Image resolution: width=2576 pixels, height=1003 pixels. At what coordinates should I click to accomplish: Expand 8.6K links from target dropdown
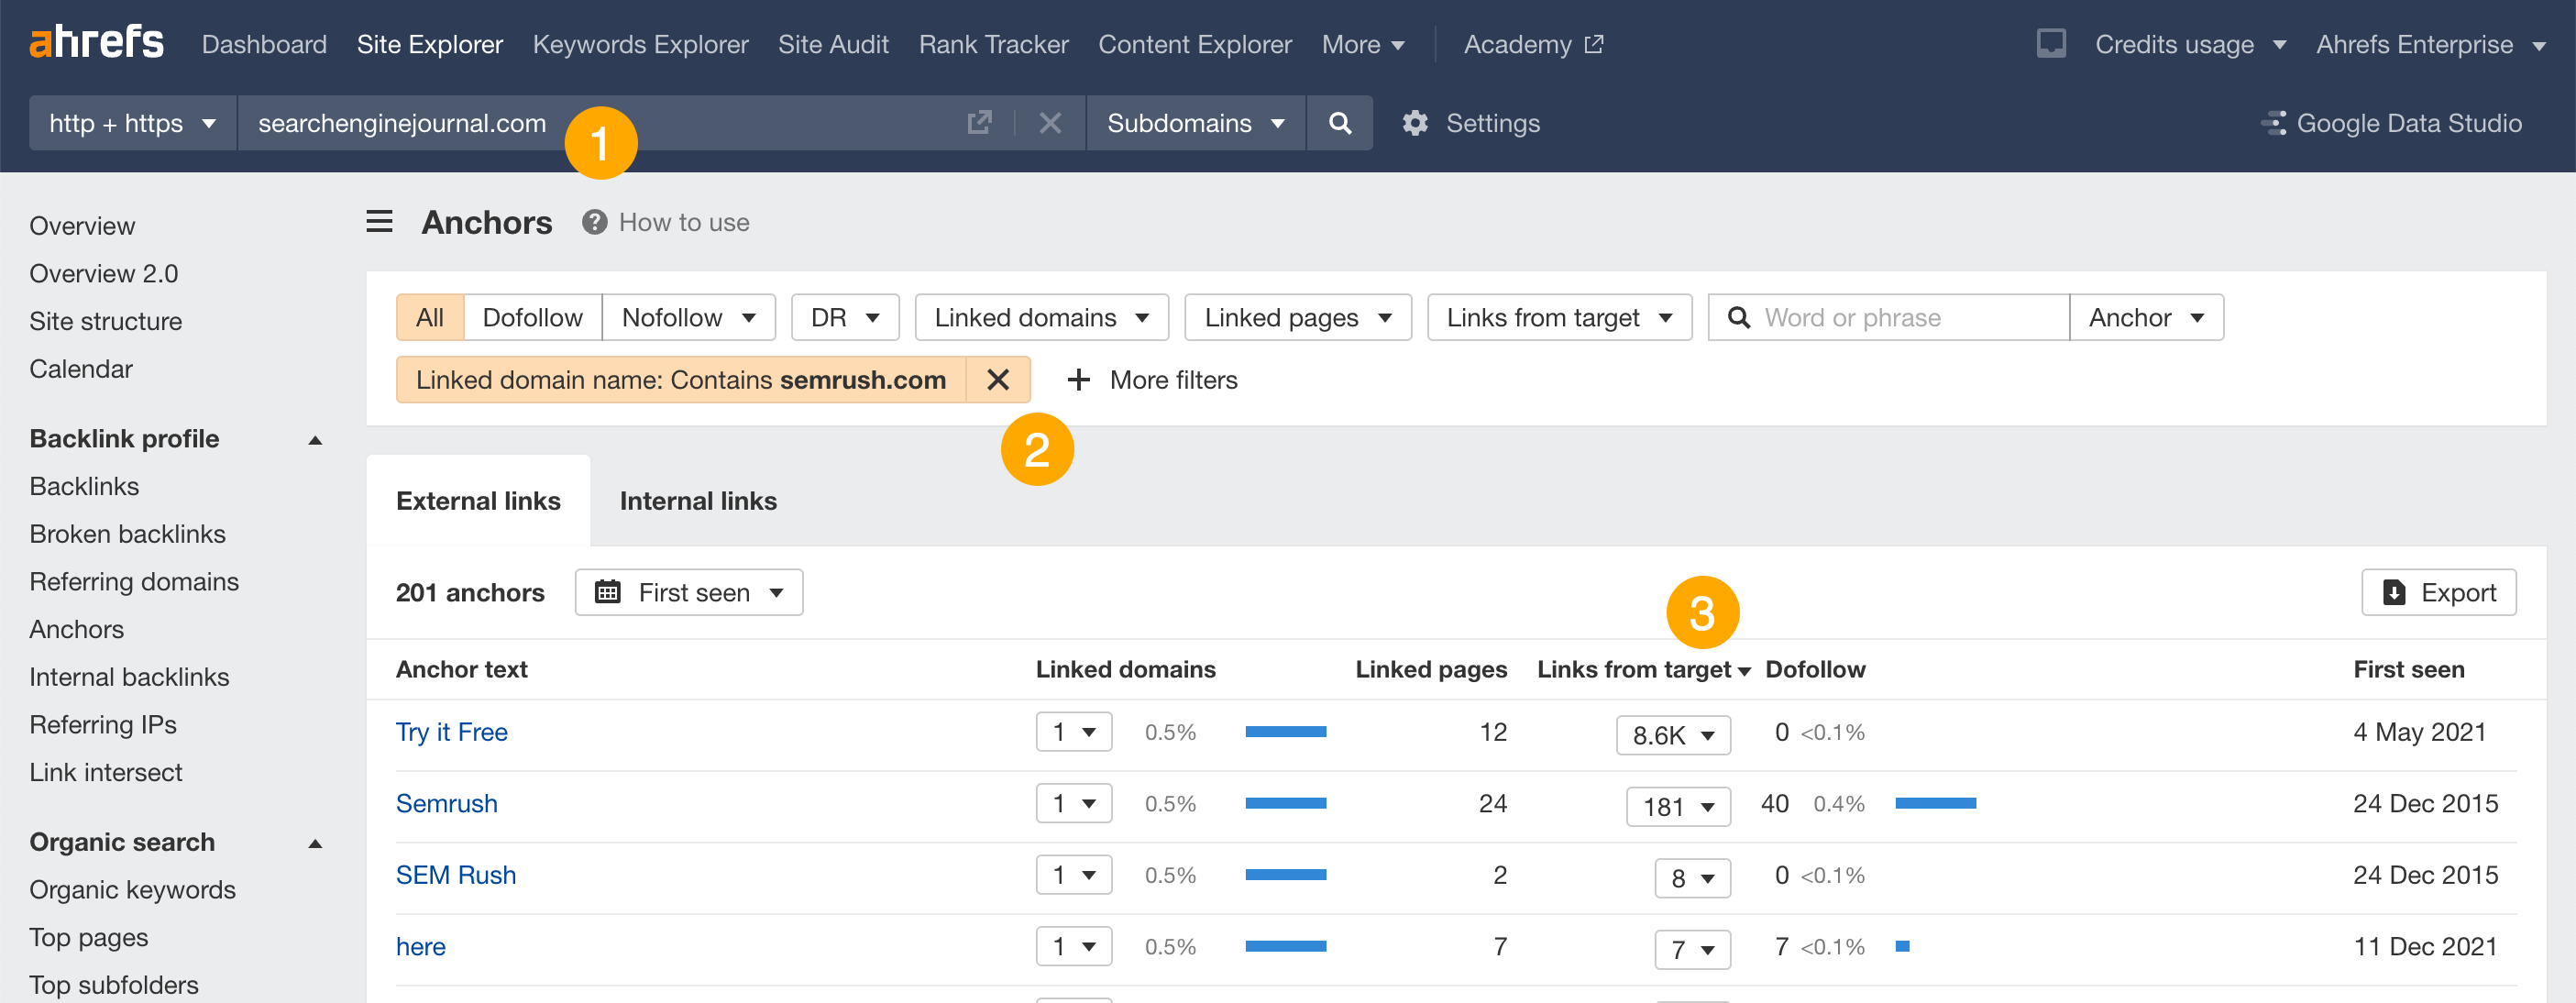(x=1673, y=735)
